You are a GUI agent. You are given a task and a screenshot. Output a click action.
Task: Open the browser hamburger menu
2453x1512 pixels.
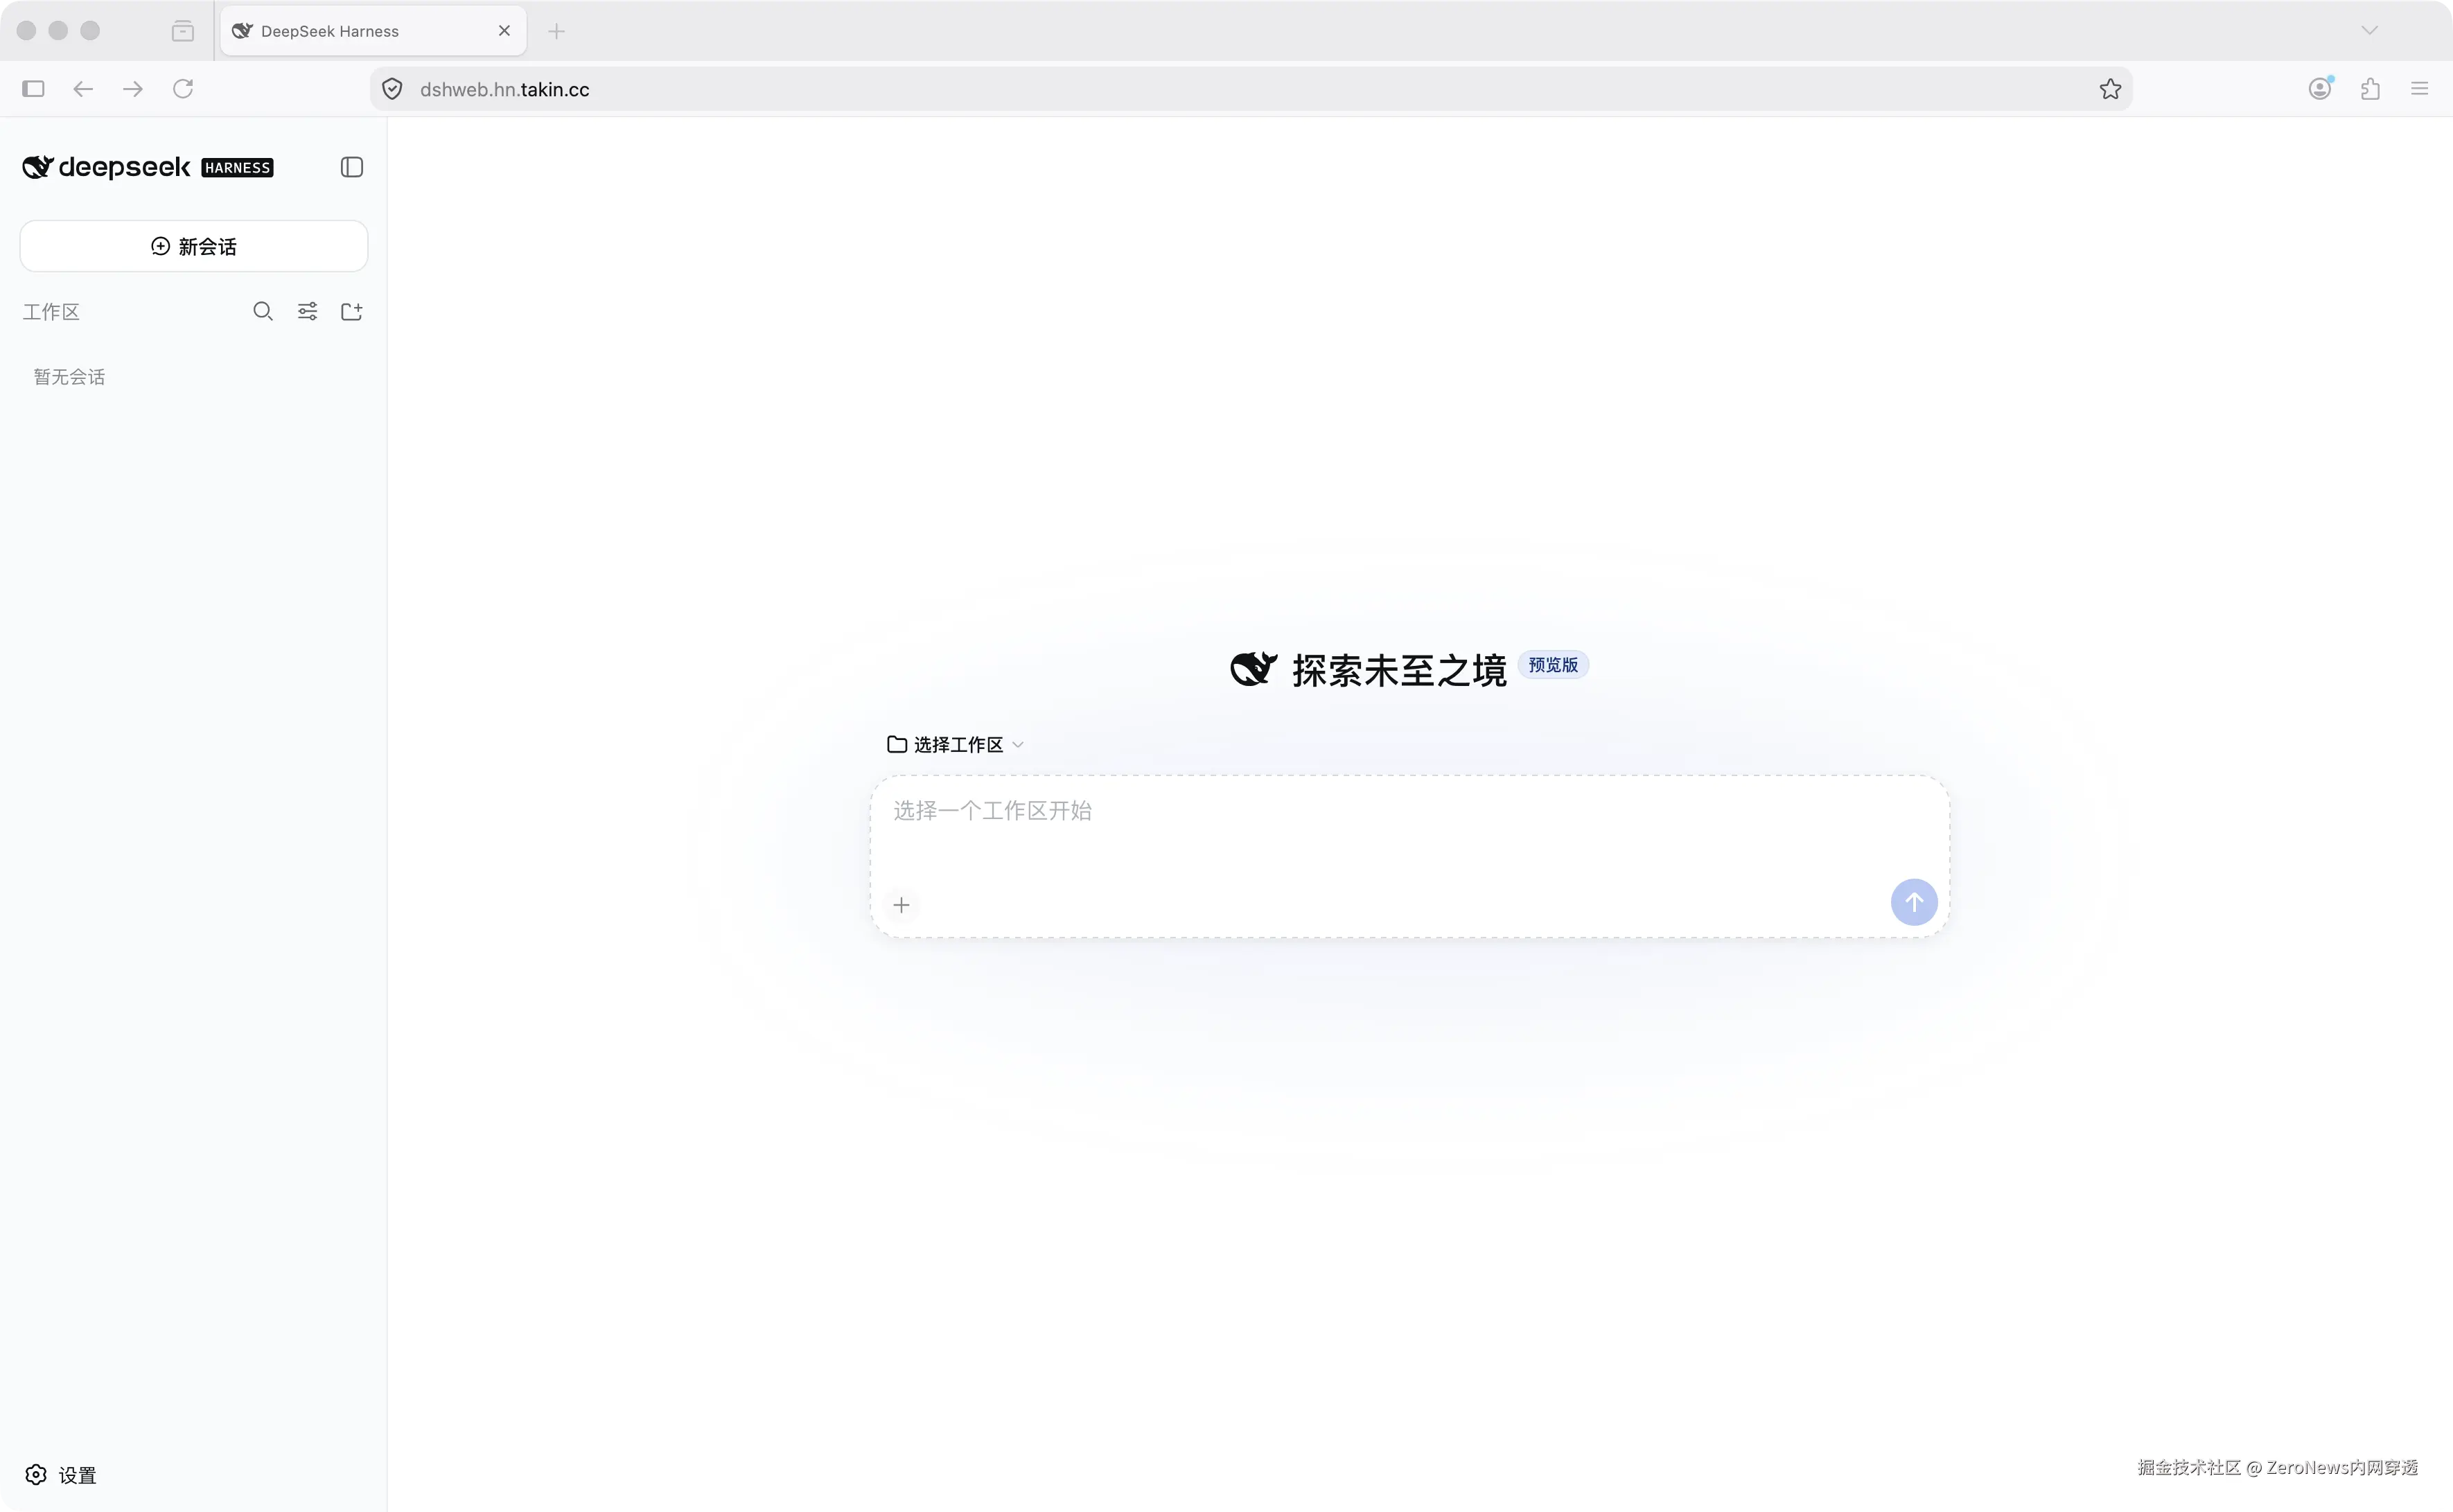point(2420,89)
